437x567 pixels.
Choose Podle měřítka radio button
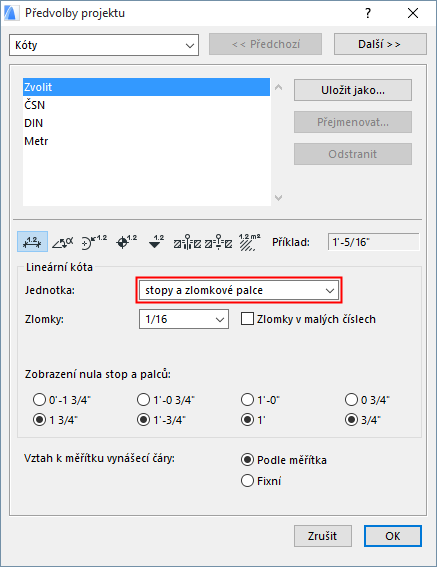point(247,460)
